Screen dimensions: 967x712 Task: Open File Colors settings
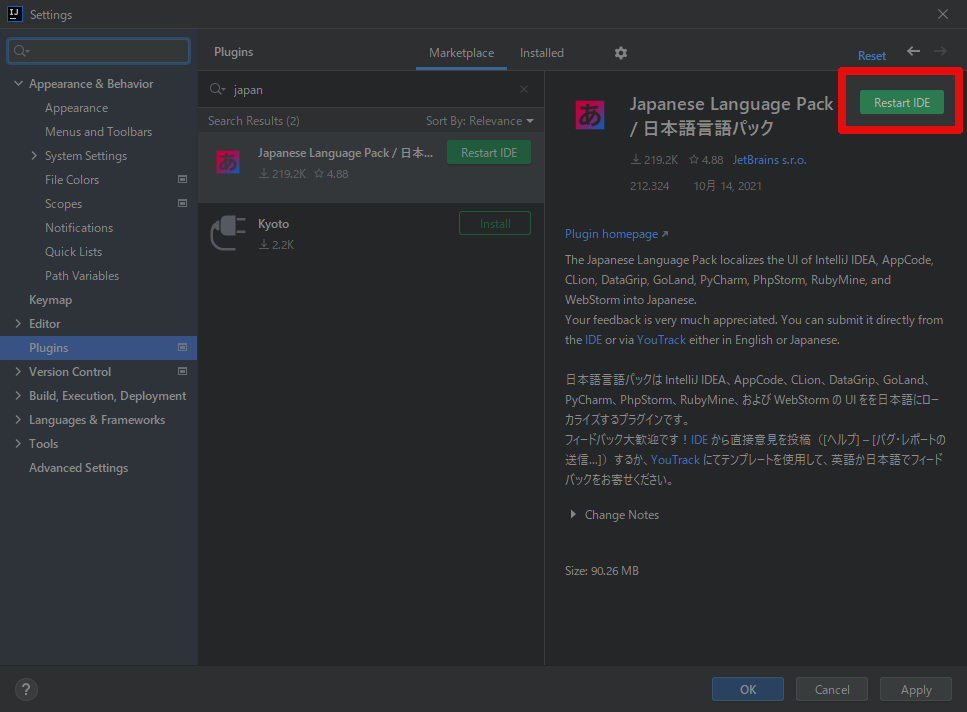[72, 180]
